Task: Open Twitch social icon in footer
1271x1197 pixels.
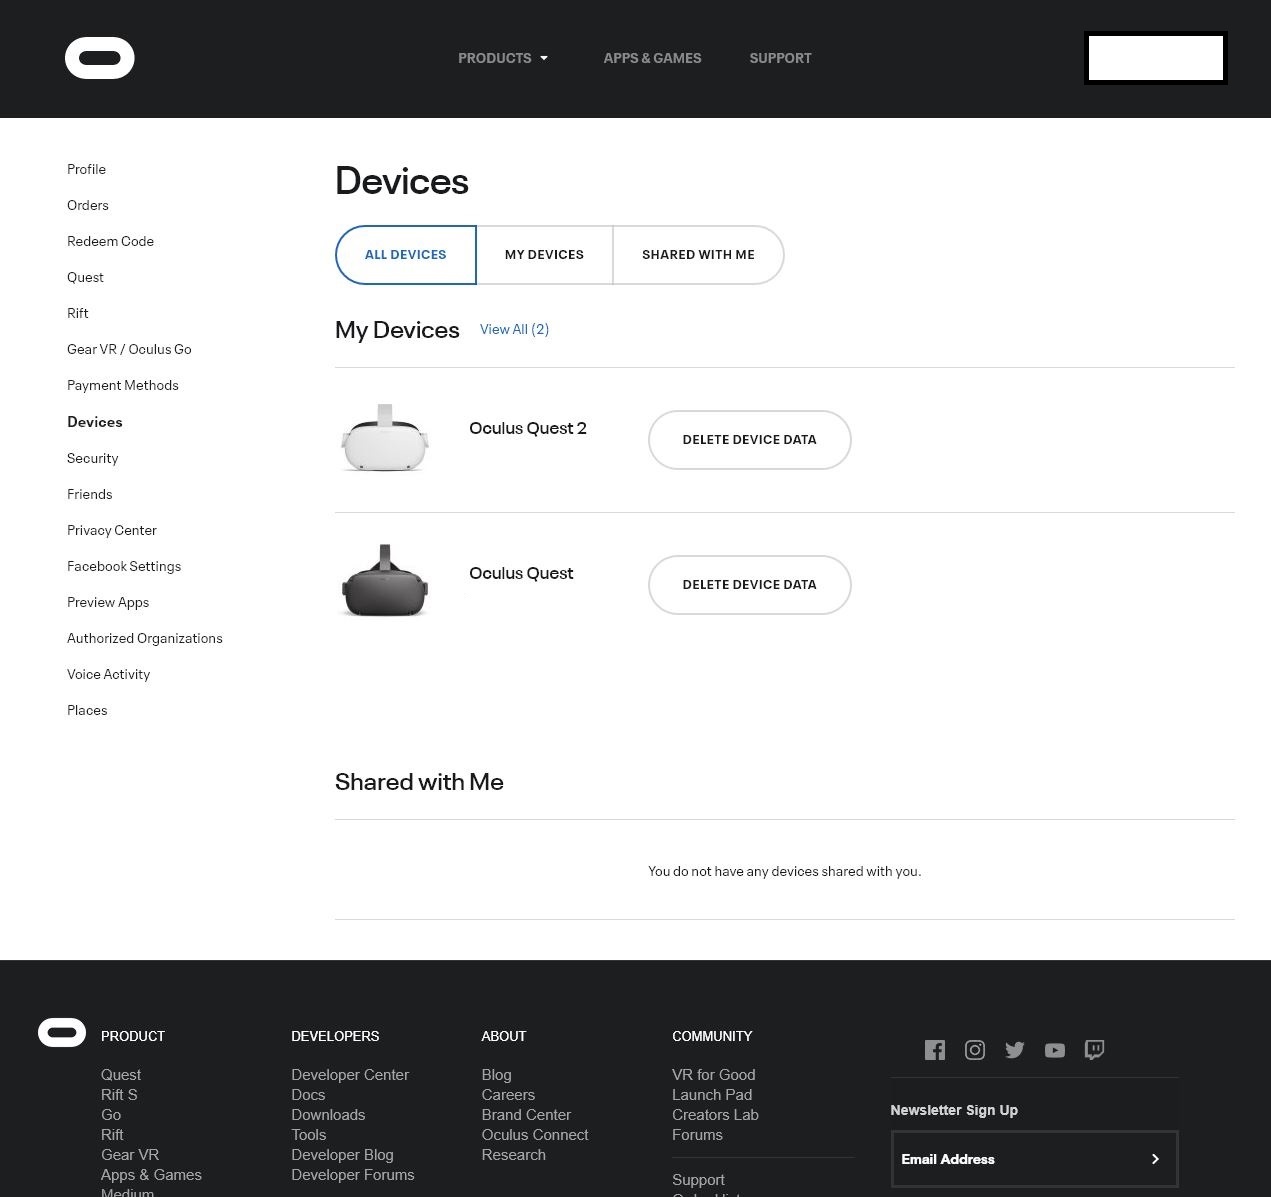Action: click(x=1095, y=1049)
